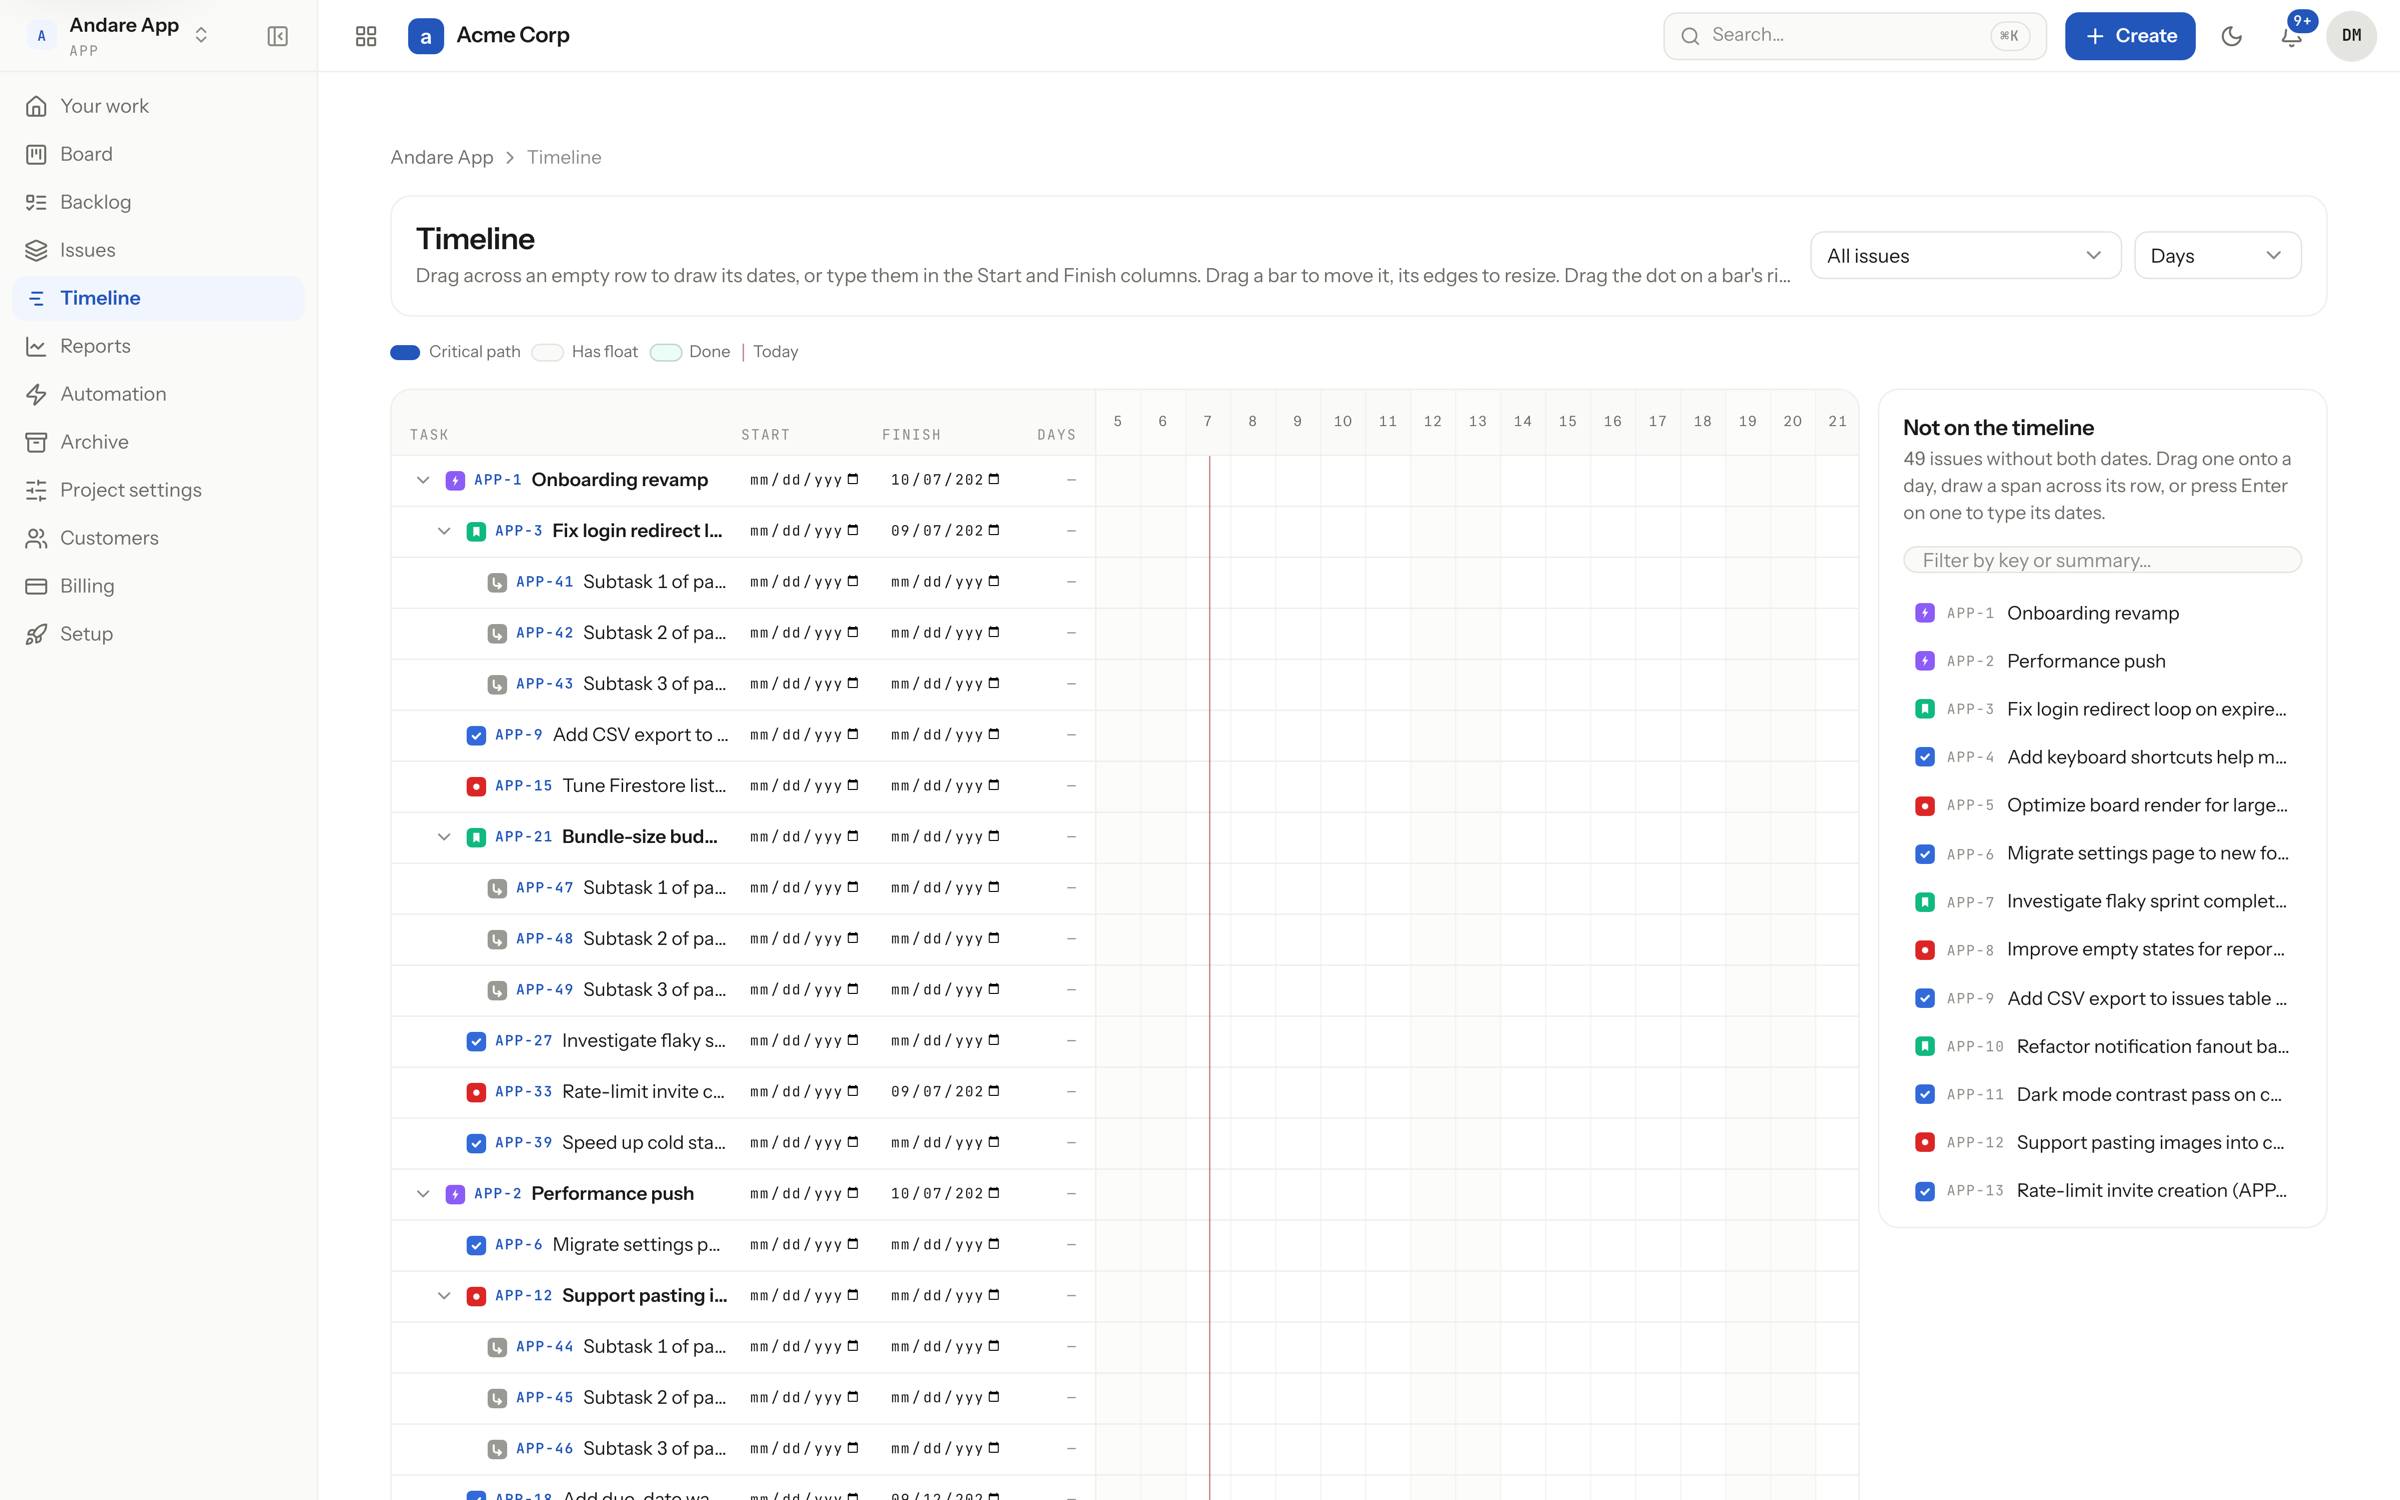
Task: Toggle dark mode moon icon
Action: click(x=2231, y=36)
